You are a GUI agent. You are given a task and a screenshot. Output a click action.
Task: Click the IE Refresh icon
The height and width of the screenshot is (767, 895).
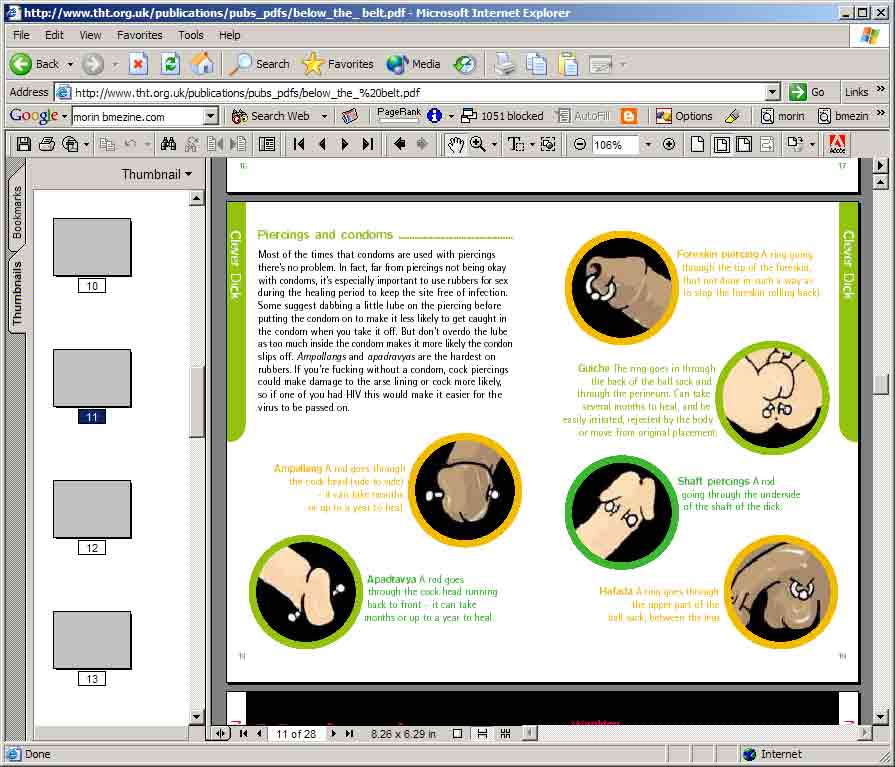pos(170,64)
